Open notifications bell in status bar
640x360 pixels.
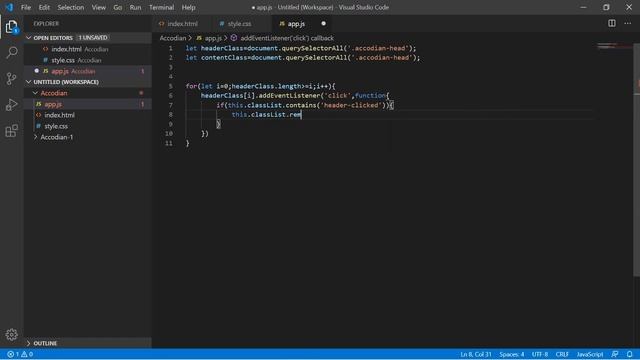click(629, 354)
